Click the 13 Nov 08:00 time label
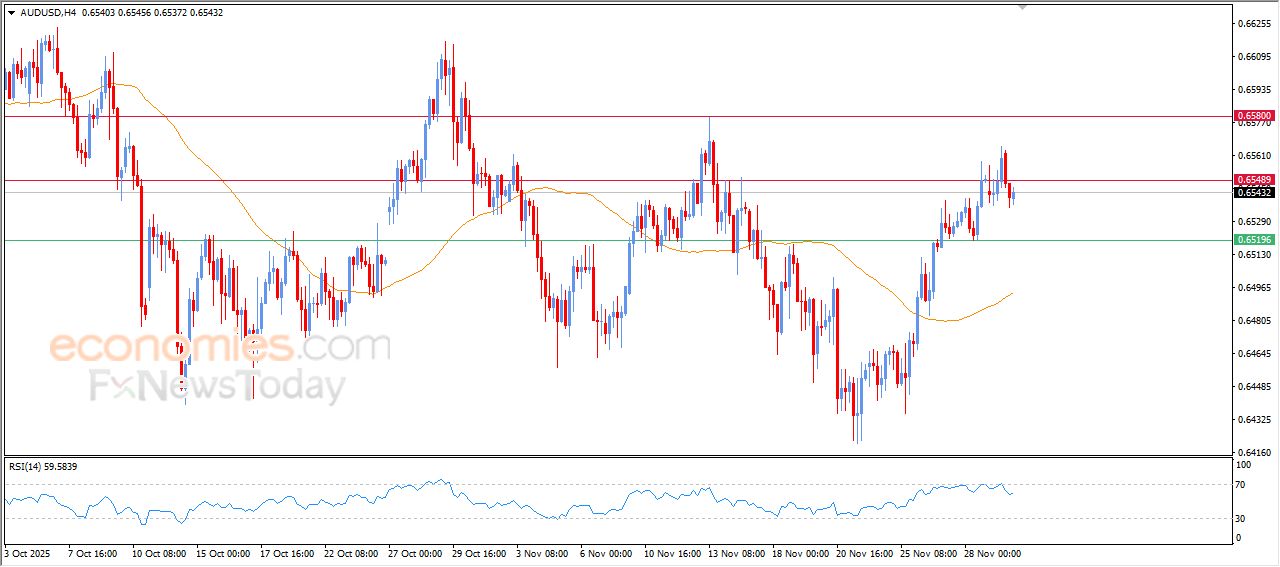 (735, 553)
